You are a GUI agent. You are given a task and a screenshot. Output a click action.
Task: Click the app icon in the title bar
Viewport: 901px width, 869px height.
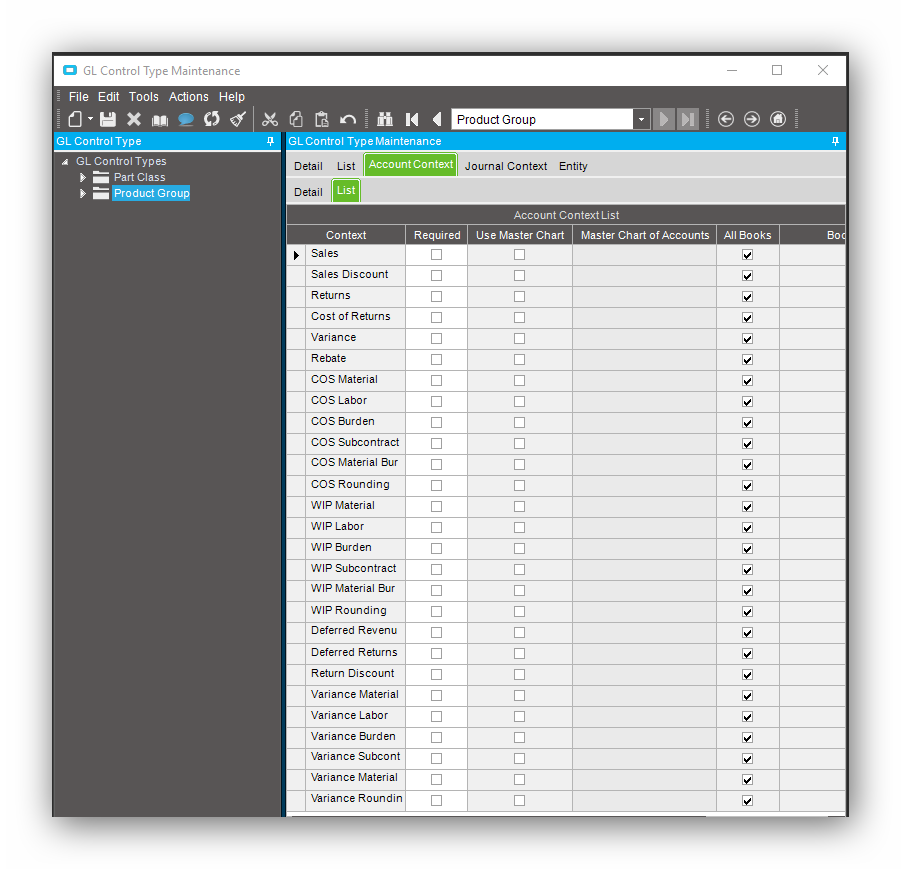70,70
